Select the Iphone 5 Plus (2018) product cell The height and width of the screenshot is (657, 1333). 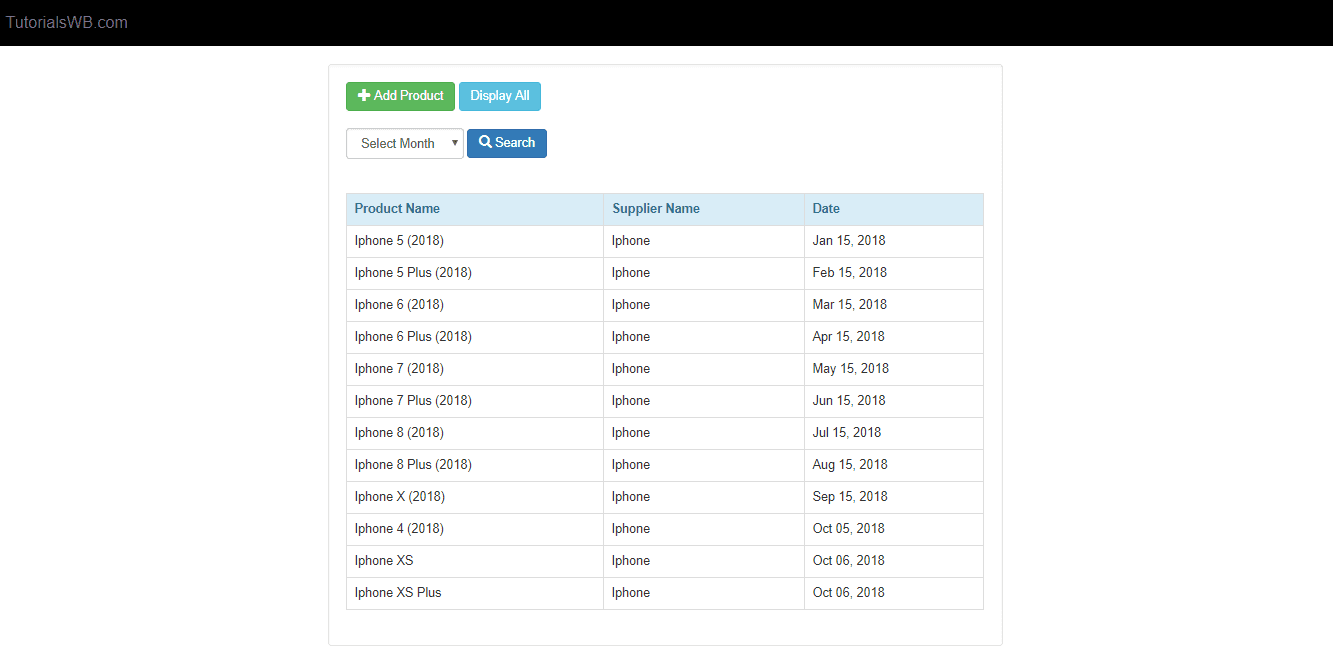pyautogui.click(x=475, y=273)
